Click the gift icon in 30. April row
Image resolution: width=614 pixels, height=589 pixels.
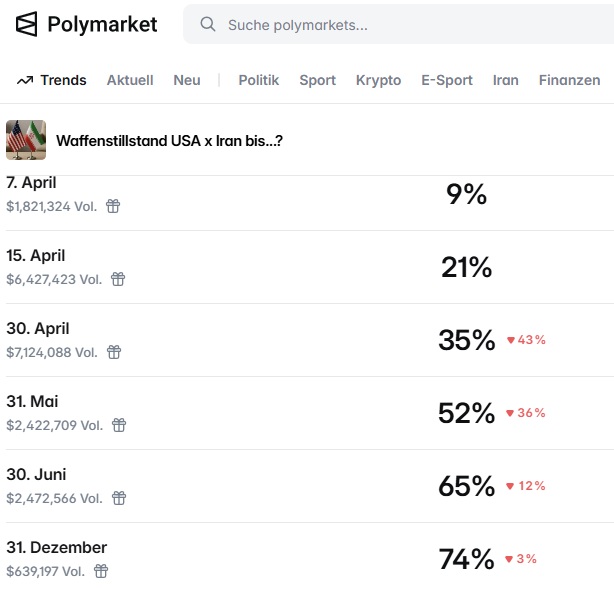pyautogui.click(x=114, y=352)
